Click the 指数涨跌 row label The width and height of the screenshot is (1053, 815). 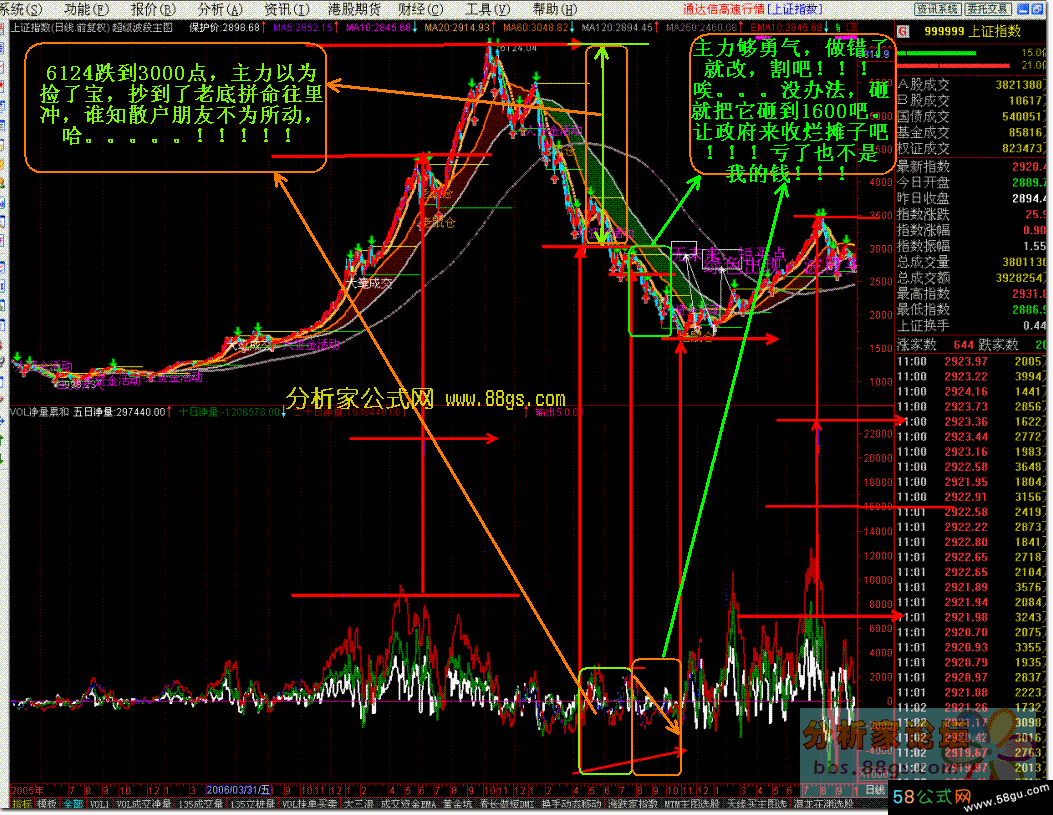coord(923,215)
